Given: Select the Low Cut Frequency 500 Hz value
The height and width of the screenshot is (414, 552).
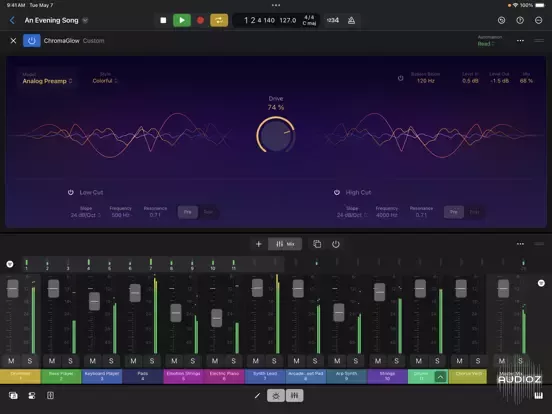Looking at the screenshot, I should pyautogui.click(x=121, y=215).
